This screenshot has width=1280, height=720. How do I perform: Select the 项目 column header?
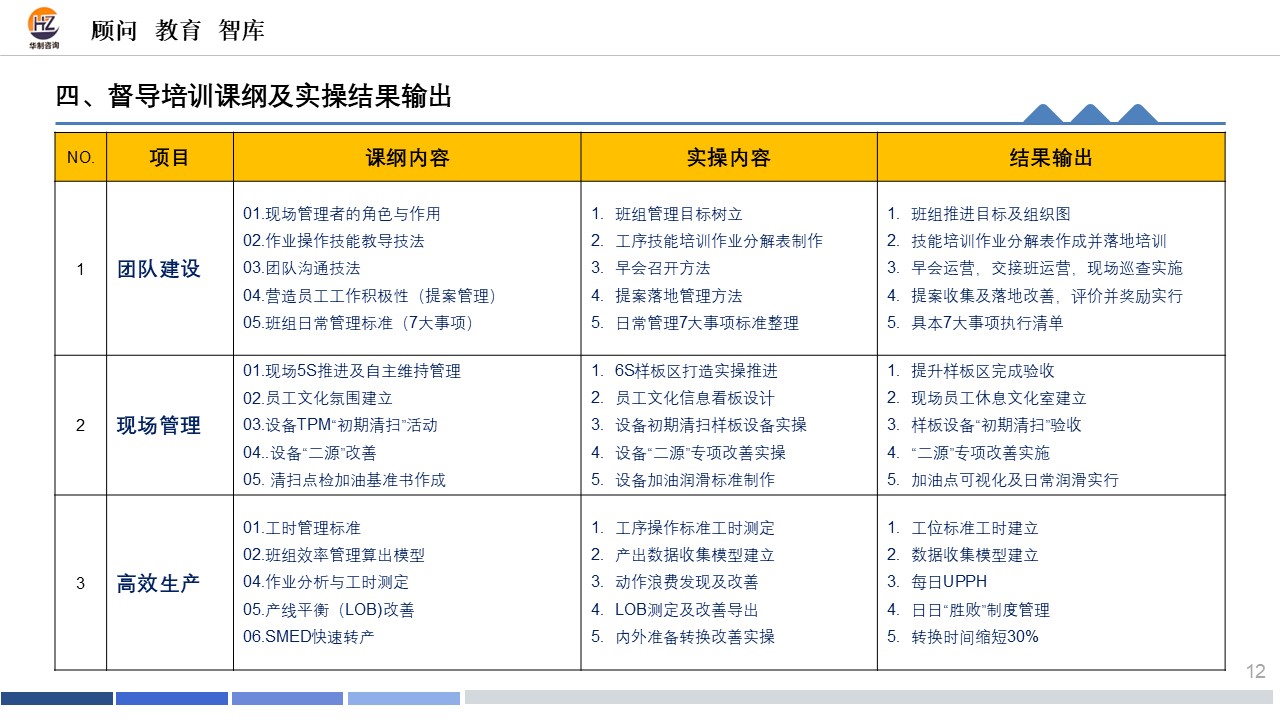(170, 157)
